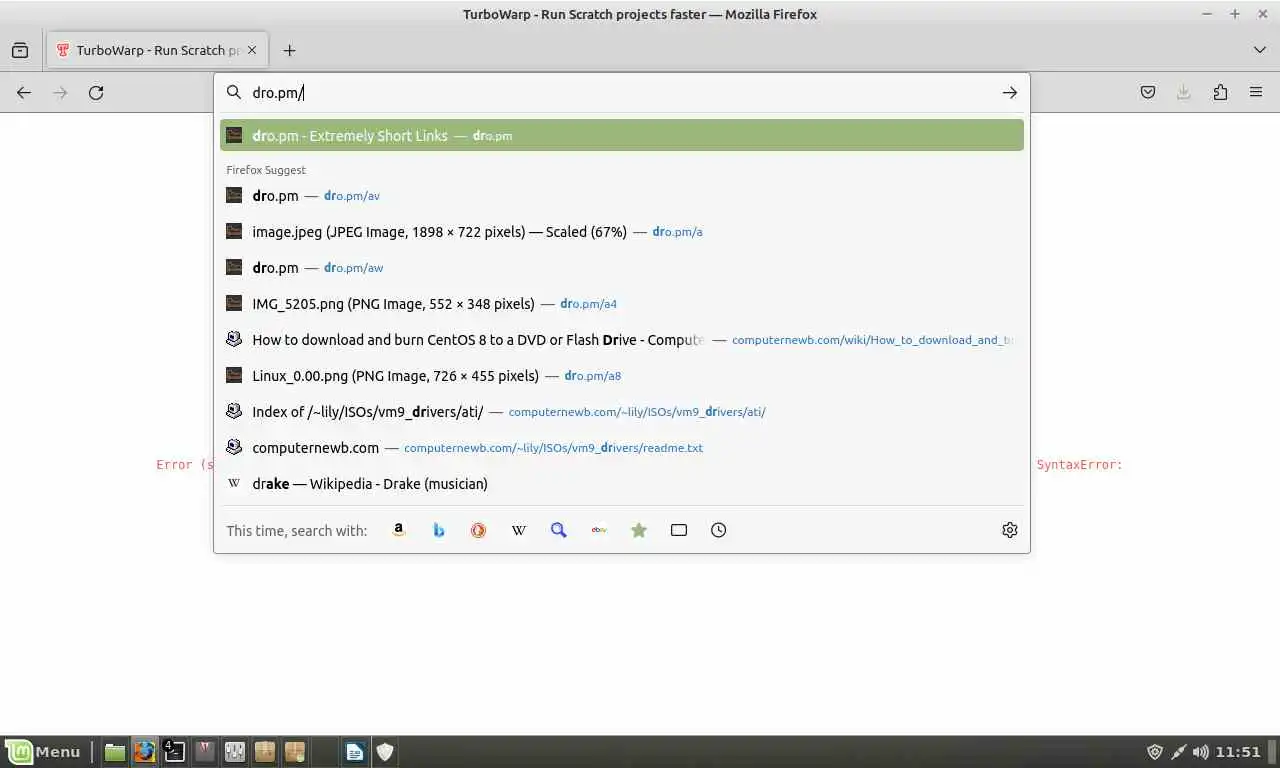Search with Amazon this time
1280x768 pixels.
point(399,530)
